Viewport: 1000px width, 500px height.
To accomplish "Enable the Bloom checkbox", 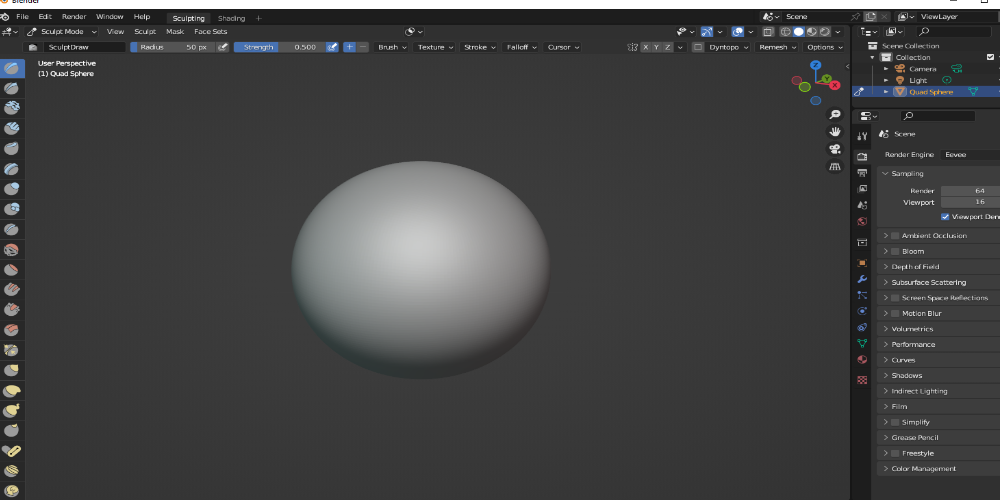I will 895,251.
